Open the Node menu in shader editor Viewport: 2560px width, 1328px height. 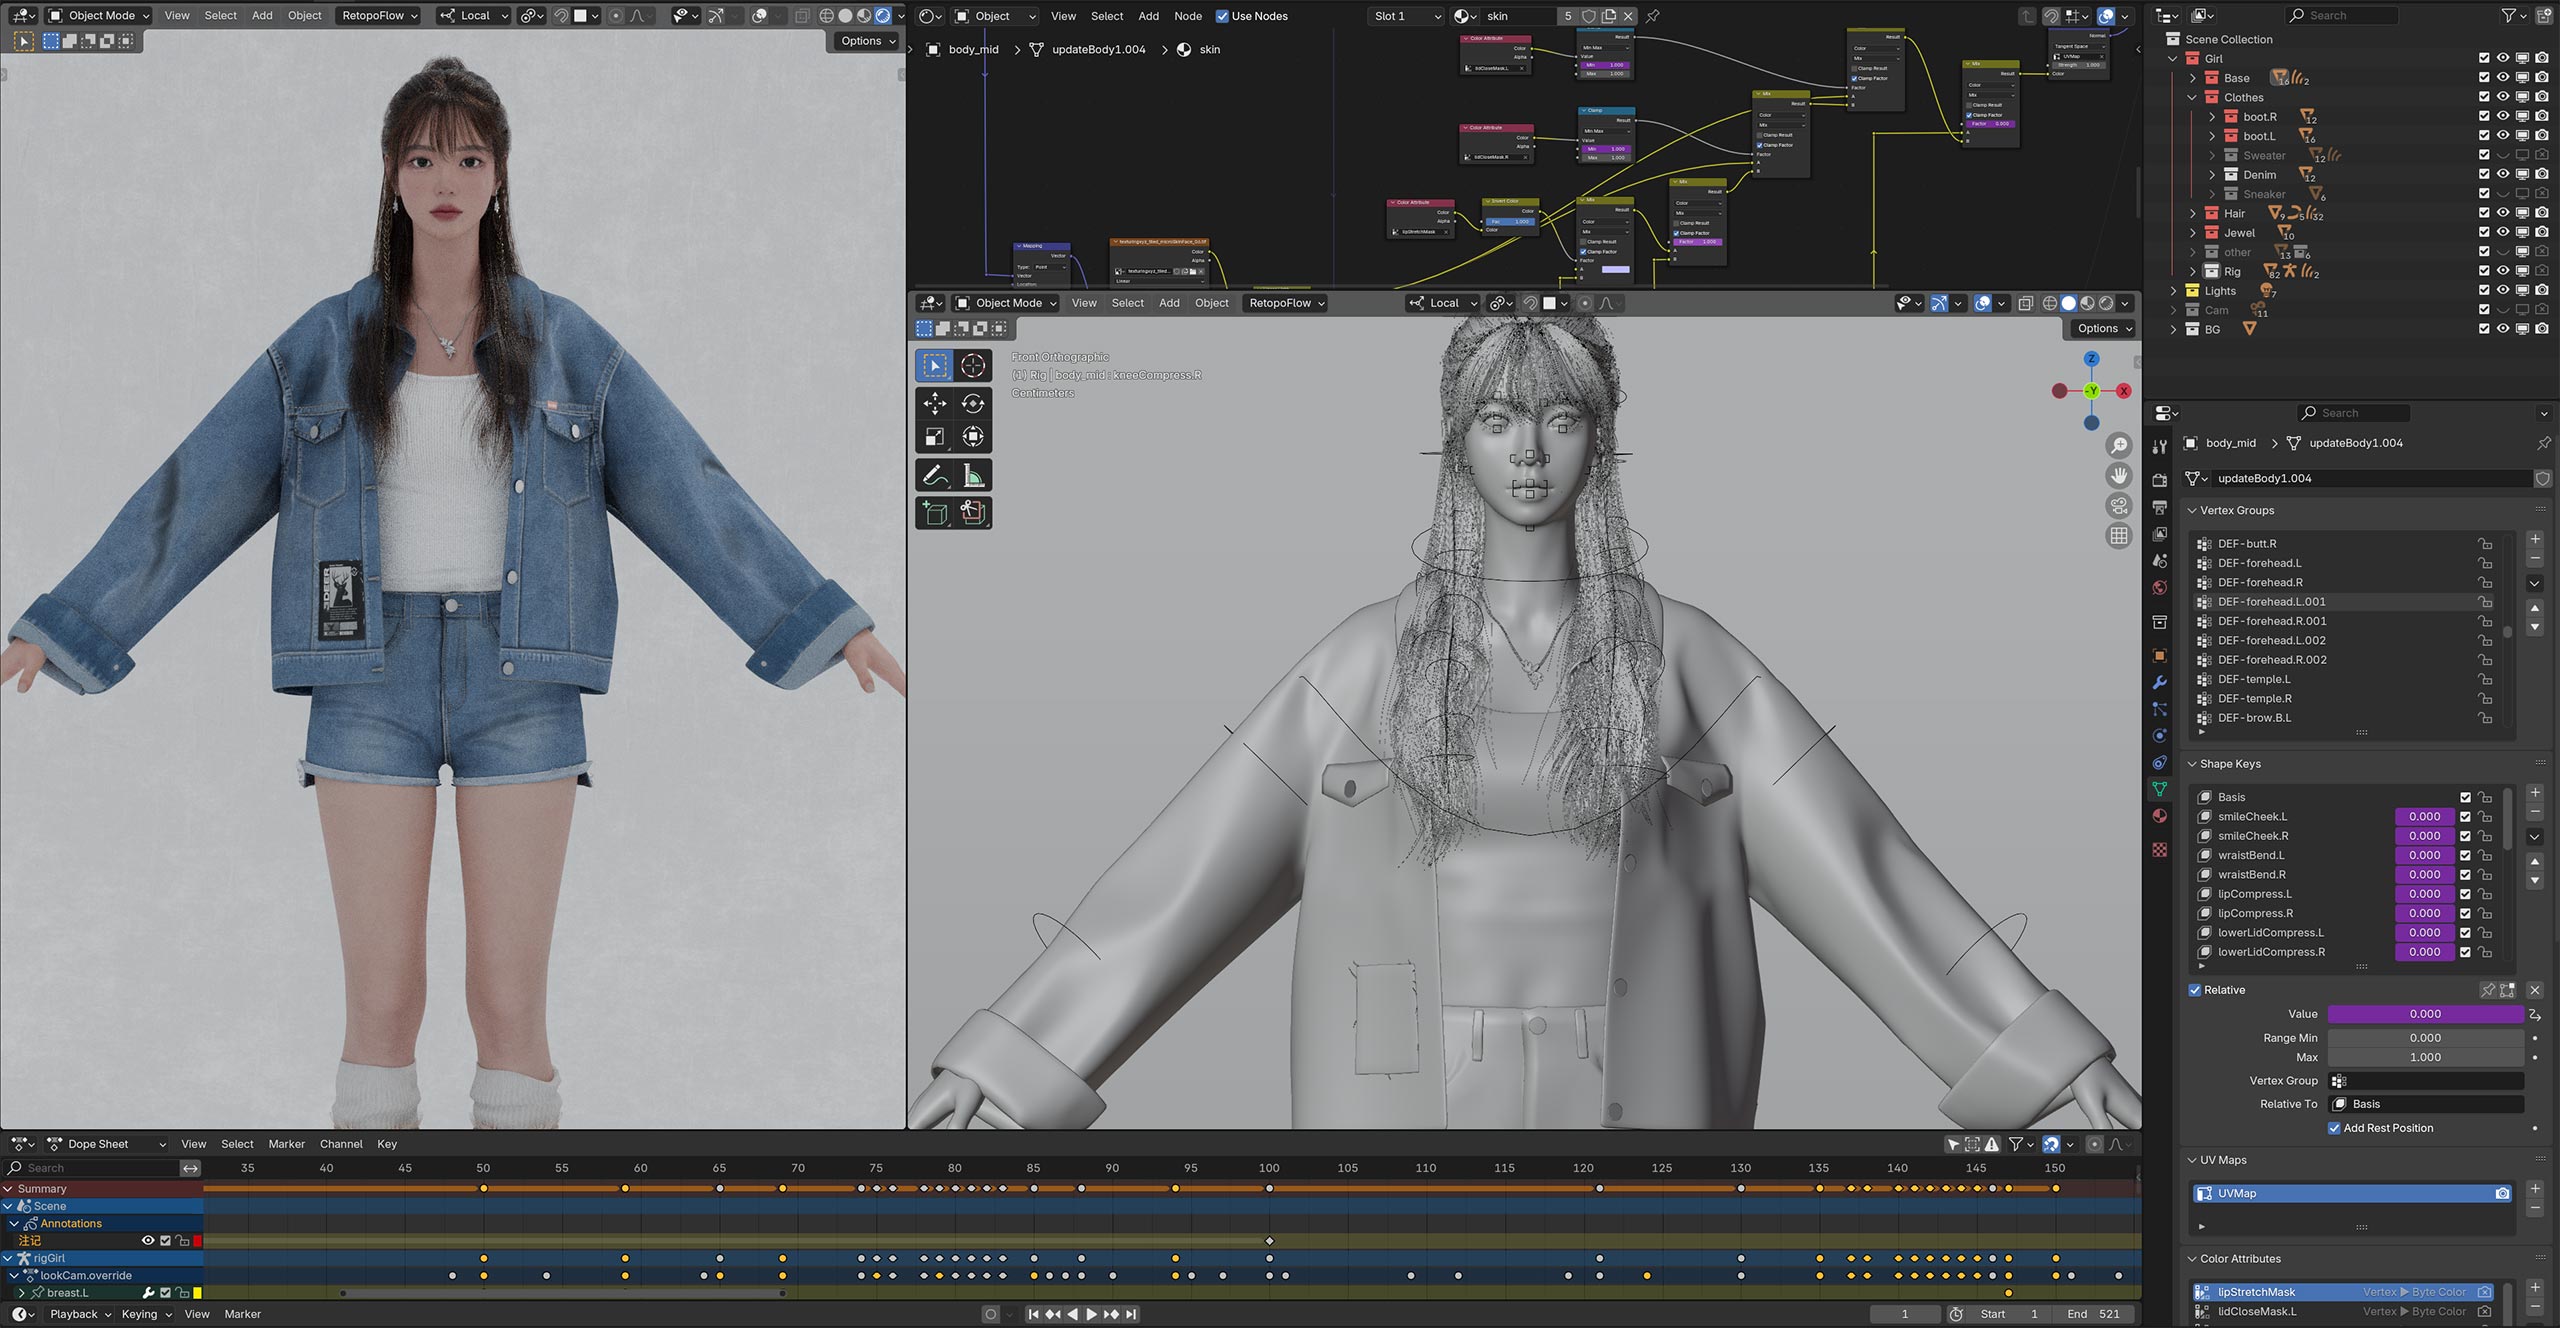1188,16
